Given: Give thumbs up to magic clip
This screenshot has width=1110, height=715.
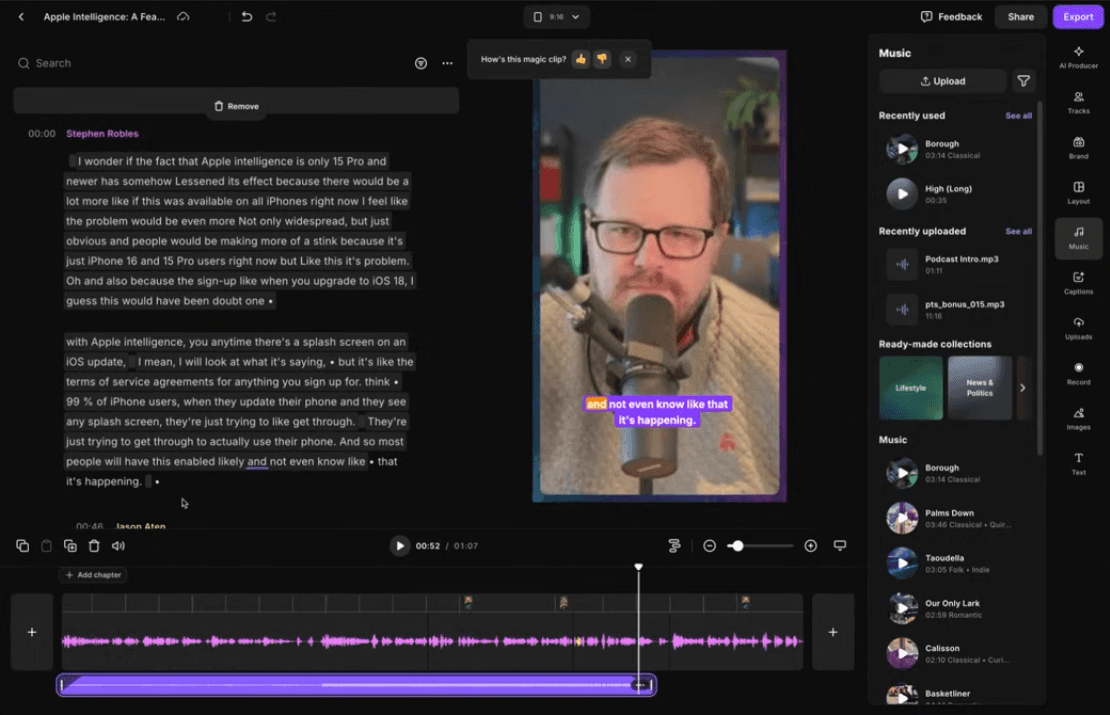Looking at the screenshot, I should pyautogui.click(x=580, y=59).
